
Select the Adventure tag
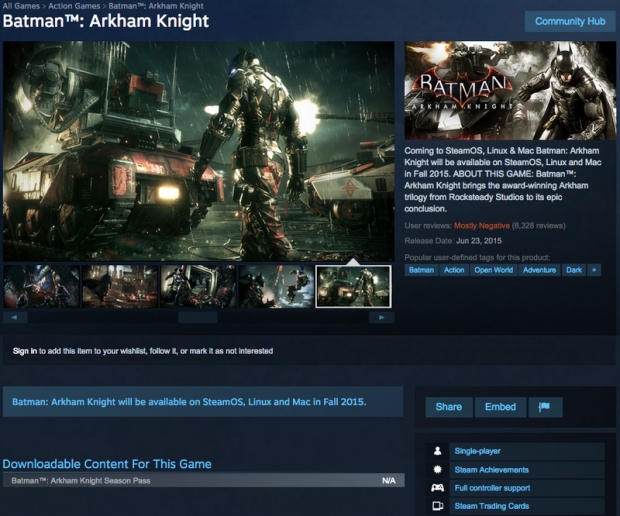coord(539,270)
